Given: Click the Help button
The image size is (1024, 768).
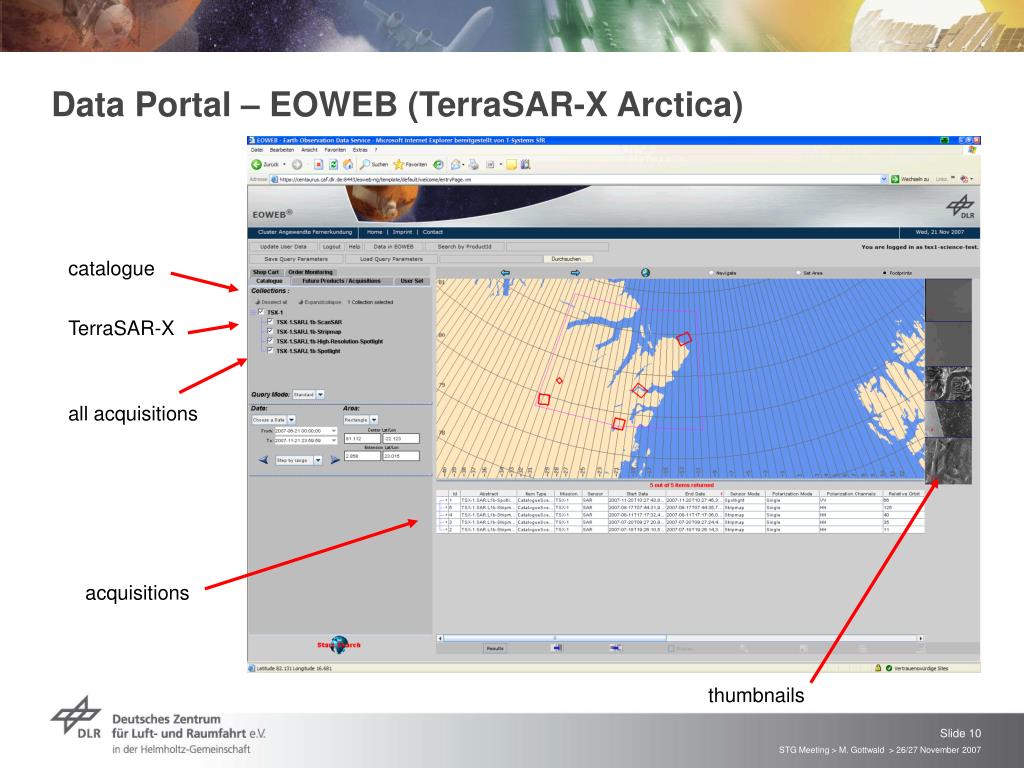Looking at the screenshot, I should click(354, 247).
